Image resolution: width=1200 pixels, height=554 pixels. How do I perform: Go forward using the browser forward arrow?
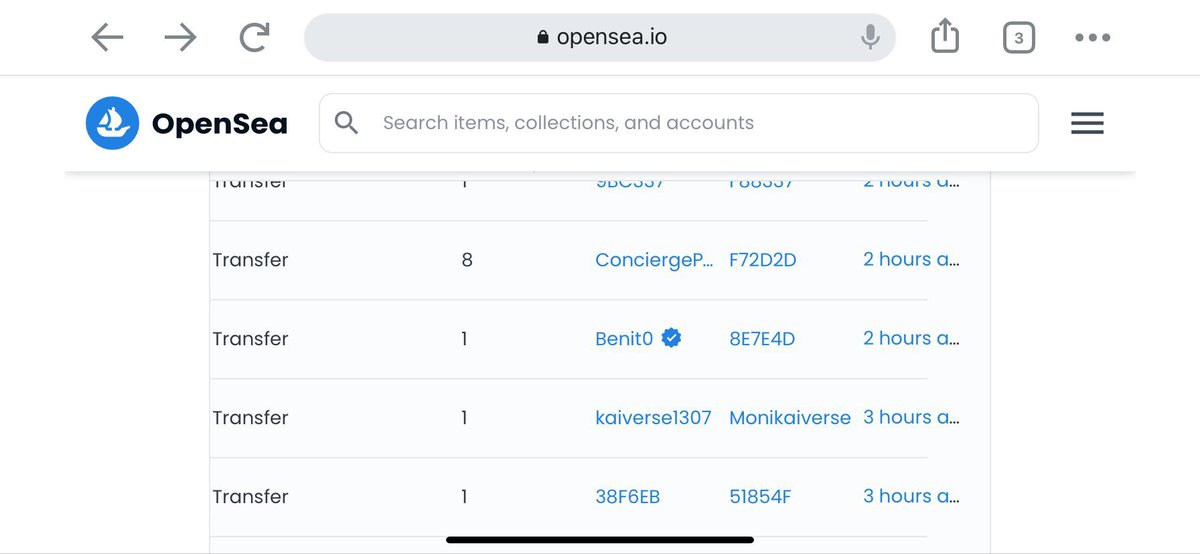click(180, 38)
